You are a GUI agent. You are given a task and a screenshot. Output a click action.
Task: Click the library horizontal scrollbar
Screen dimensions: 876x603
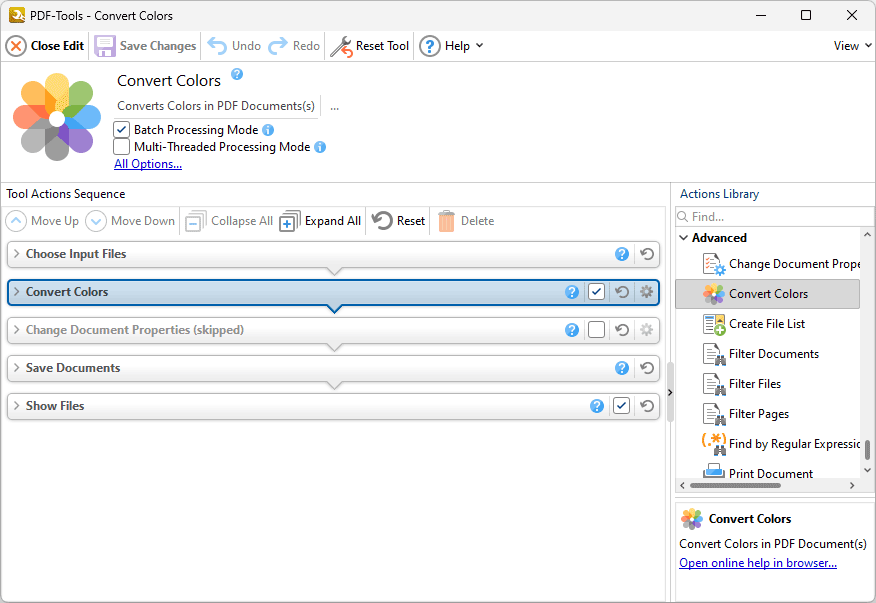coord(735,486)
